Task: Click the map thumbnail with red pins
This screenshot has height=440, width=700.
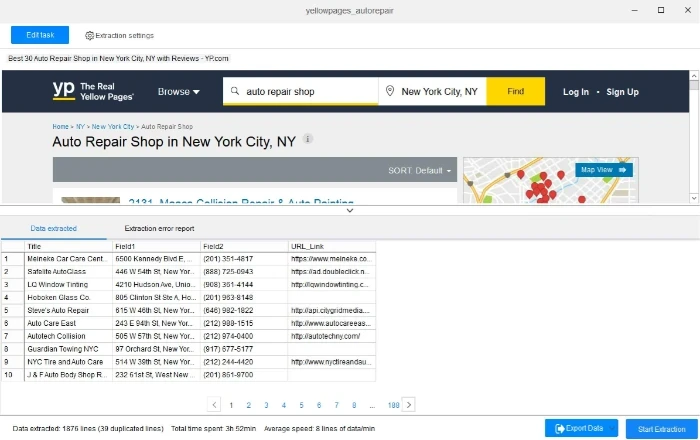Action: (550, 180)
